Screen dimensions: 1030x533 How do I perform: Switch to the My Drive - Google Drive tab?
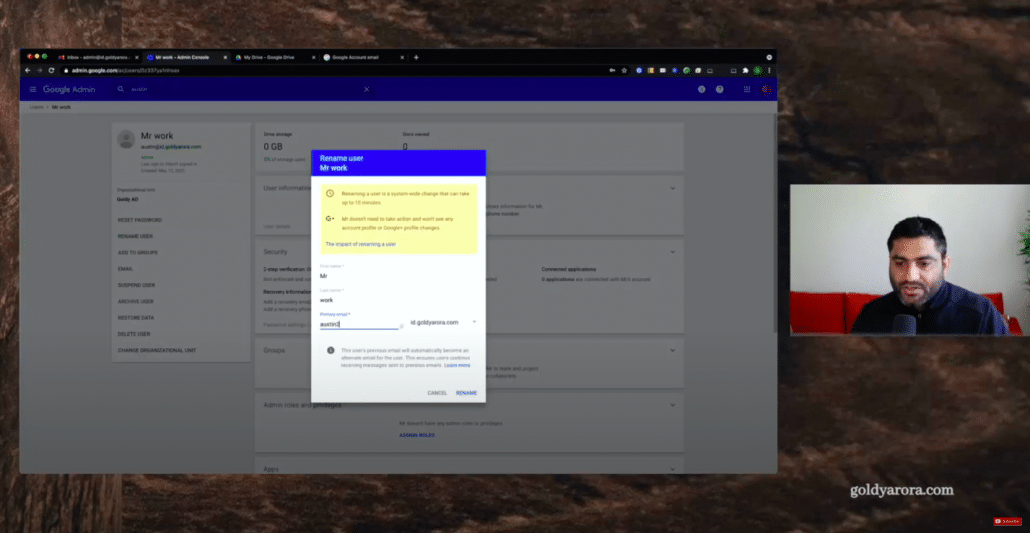click(274, 57)
